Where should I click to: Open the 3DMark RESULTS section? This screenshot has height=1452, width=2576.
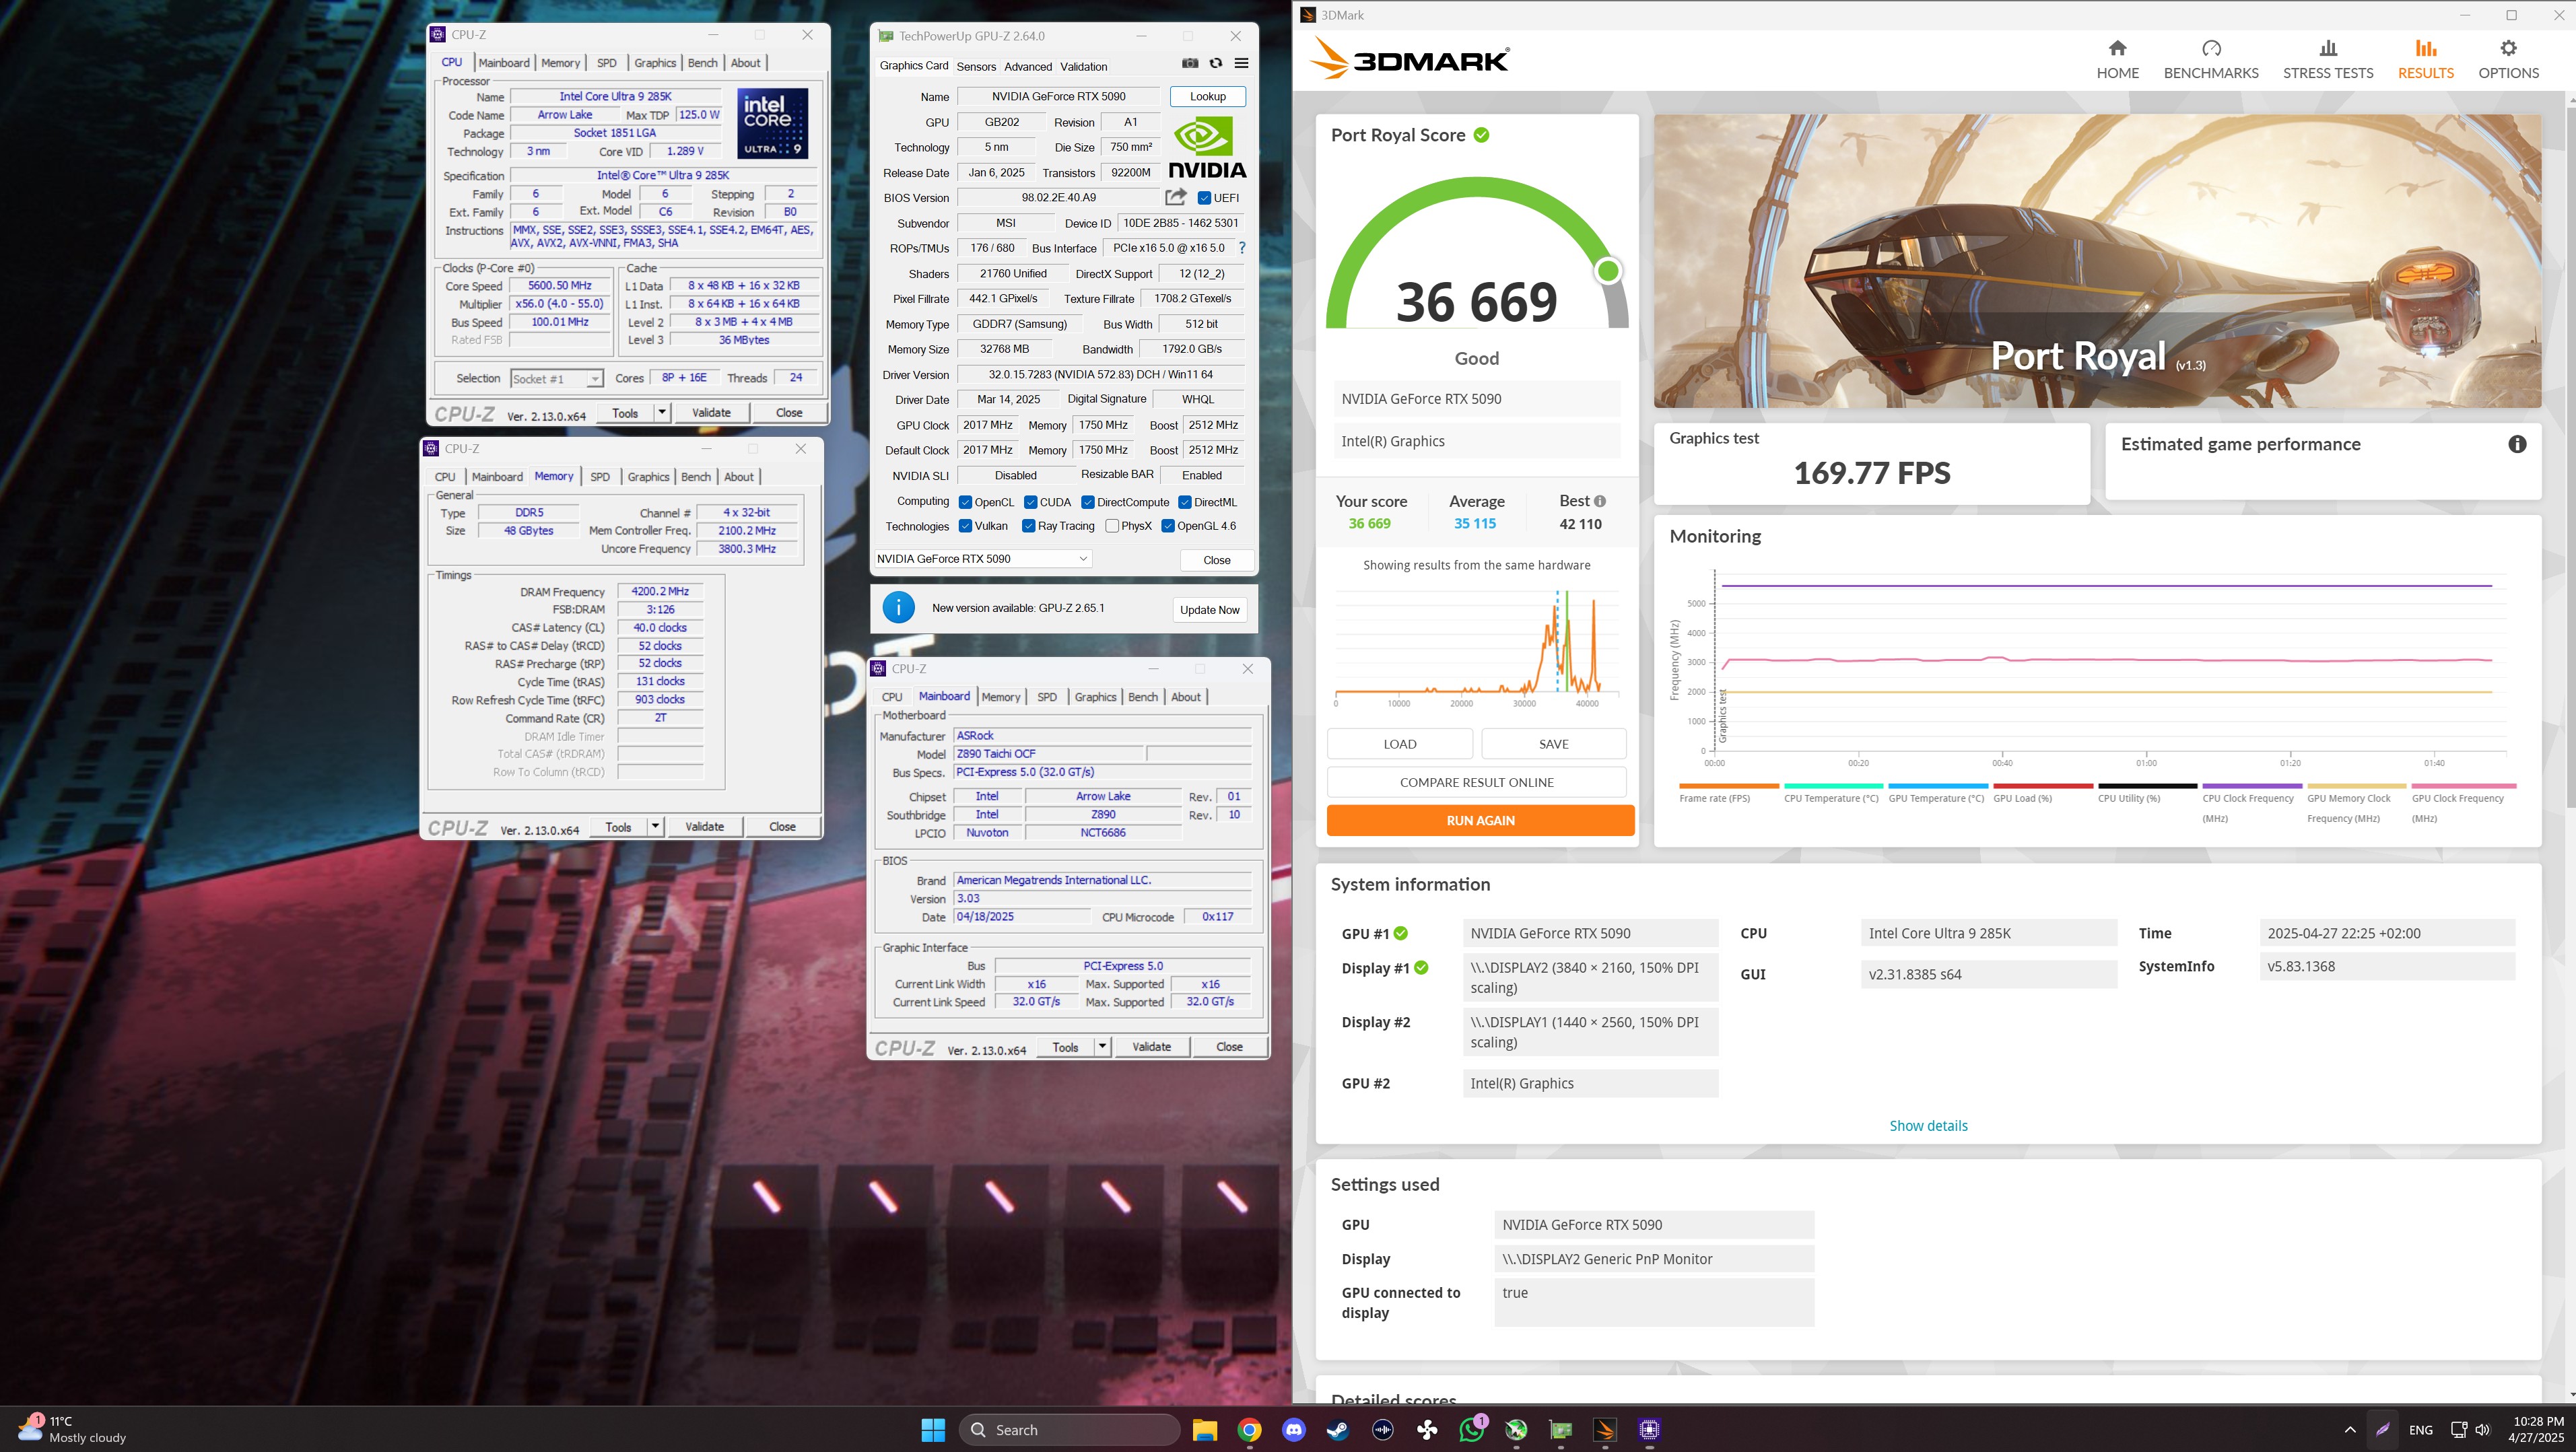[2425, 60]
